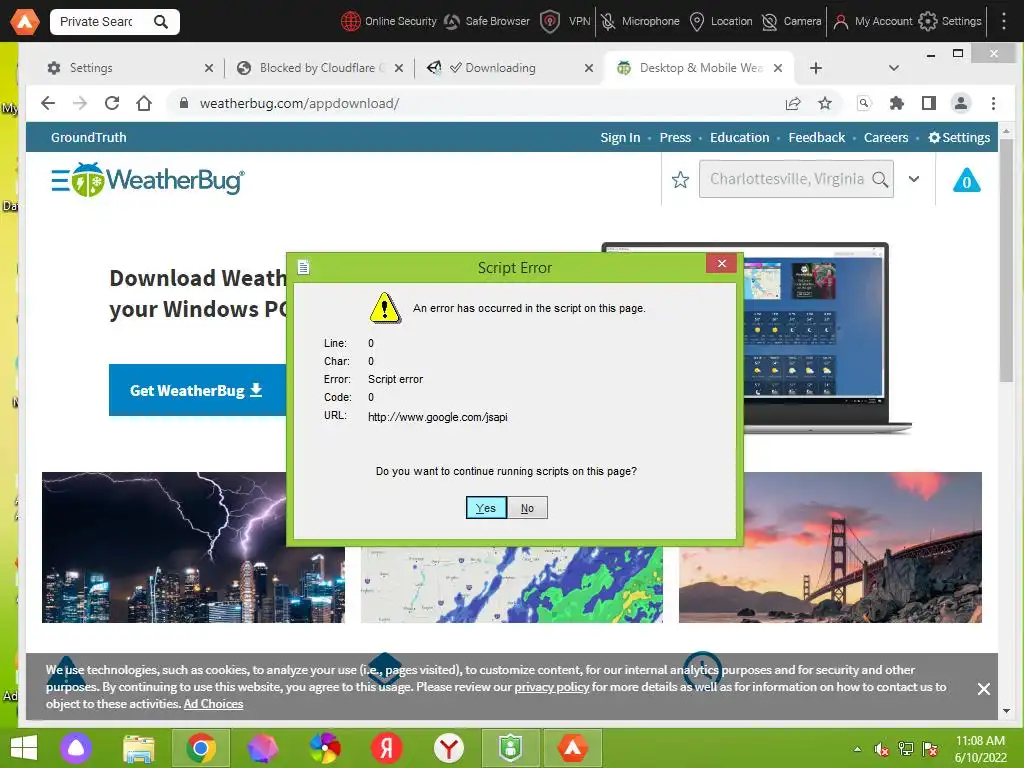Open File Explorer from taskbar
1024x768 pixels.
pos(138,748)
